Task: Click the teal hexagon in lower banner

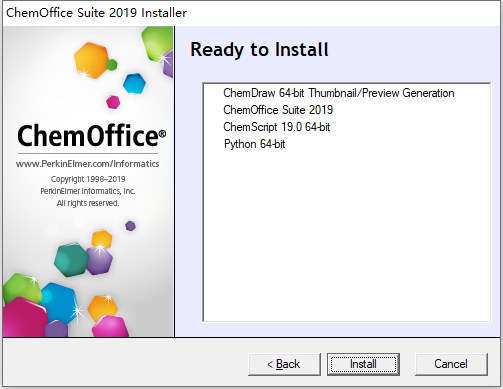Action: point(71,259)
